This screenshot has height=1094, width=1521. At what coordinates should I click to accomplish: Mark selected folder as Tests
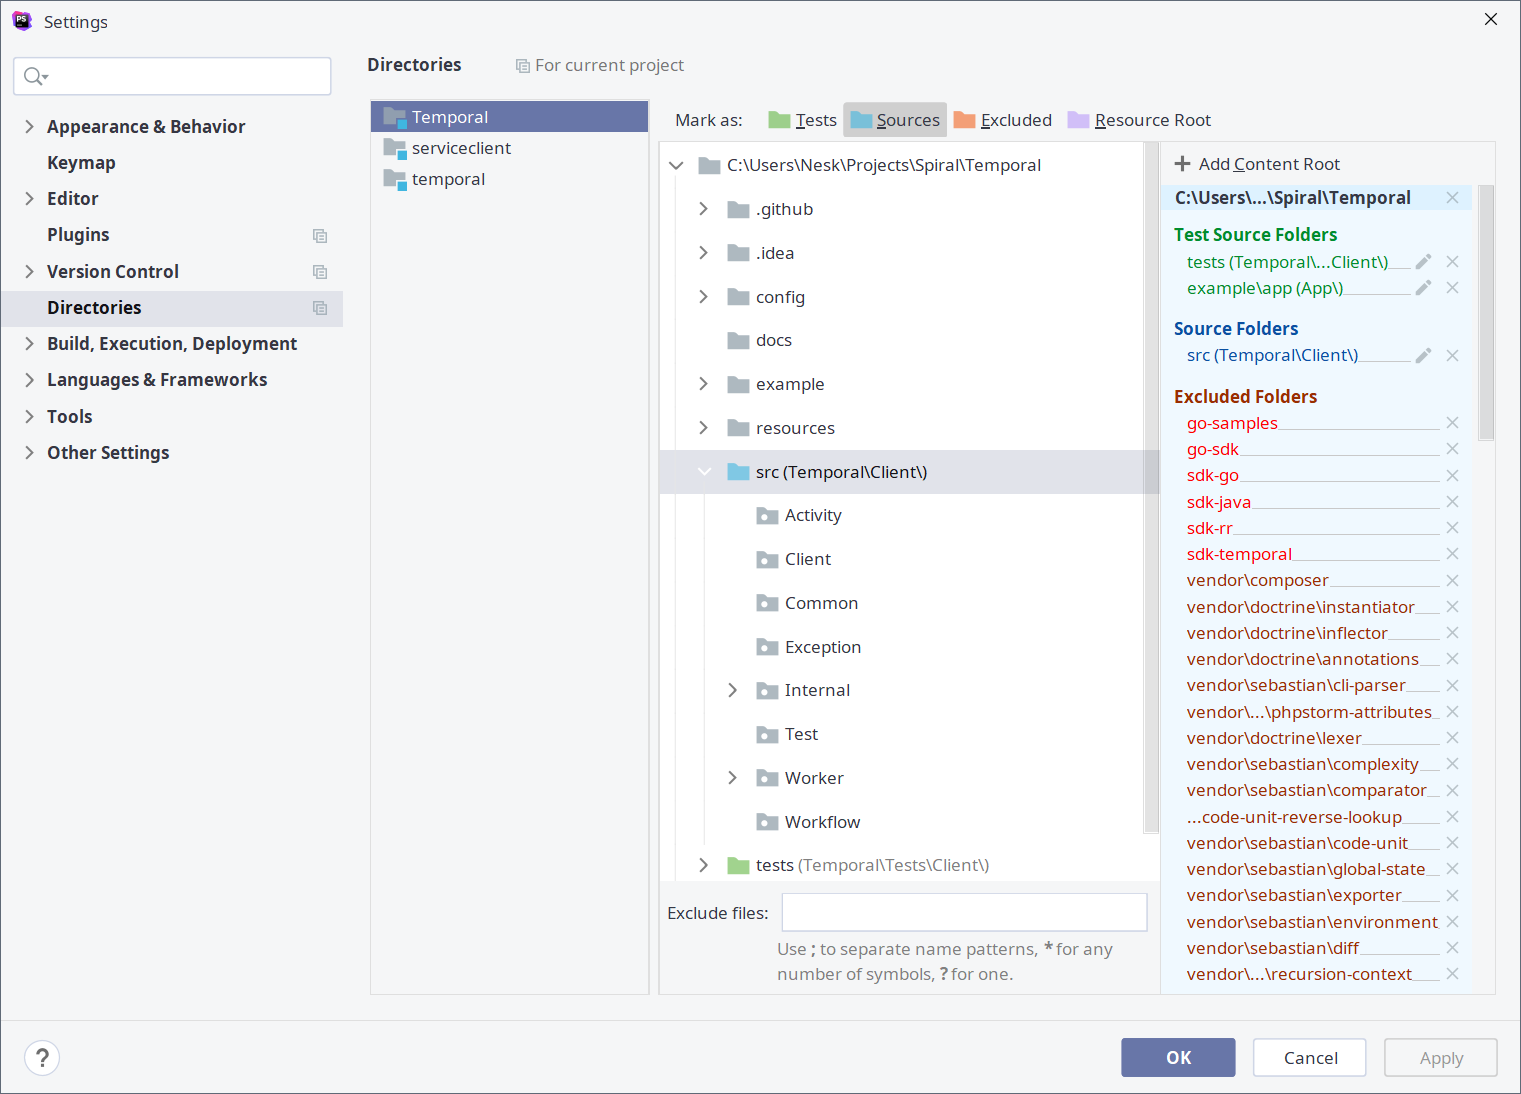tap(802, 120)
